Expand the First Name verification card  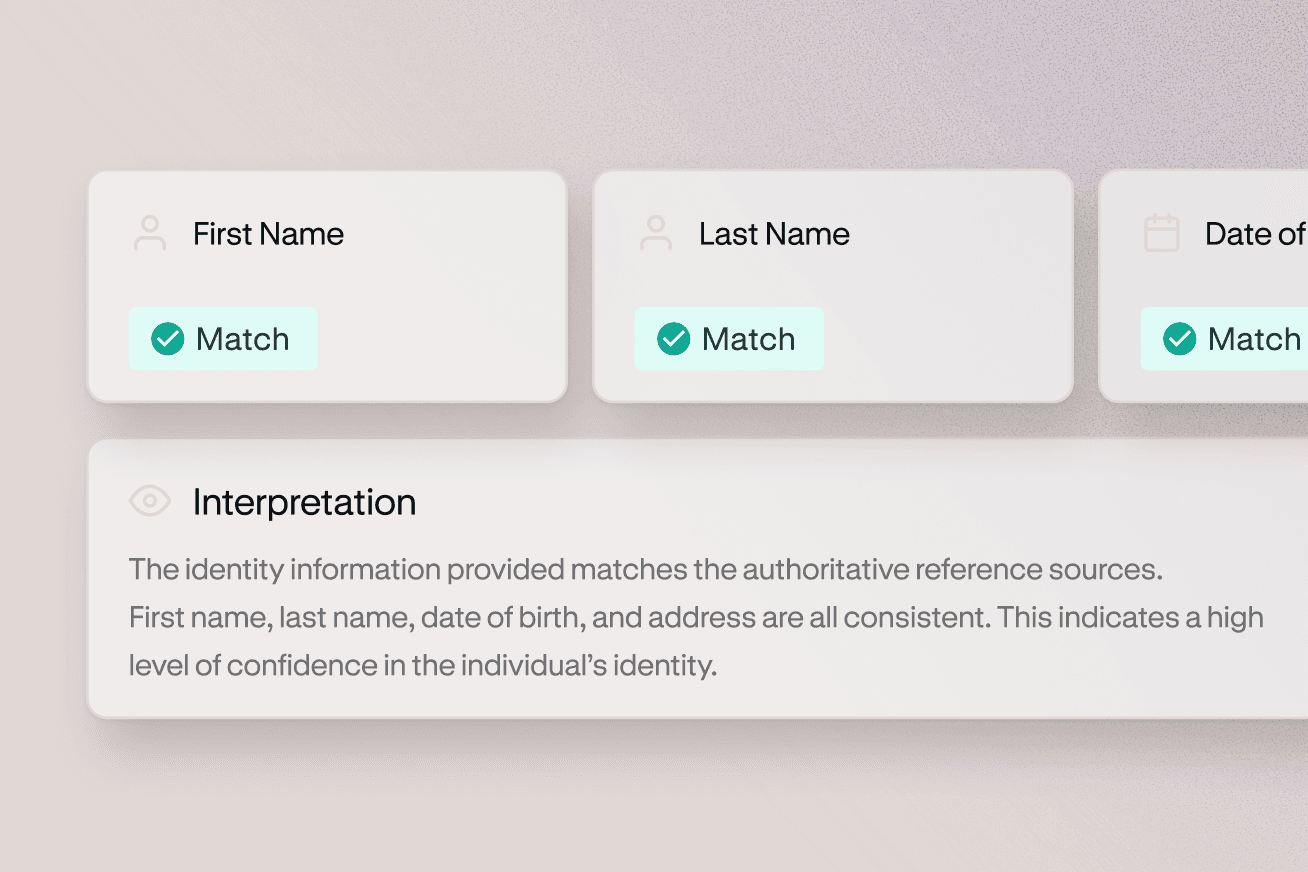point(327,286)
